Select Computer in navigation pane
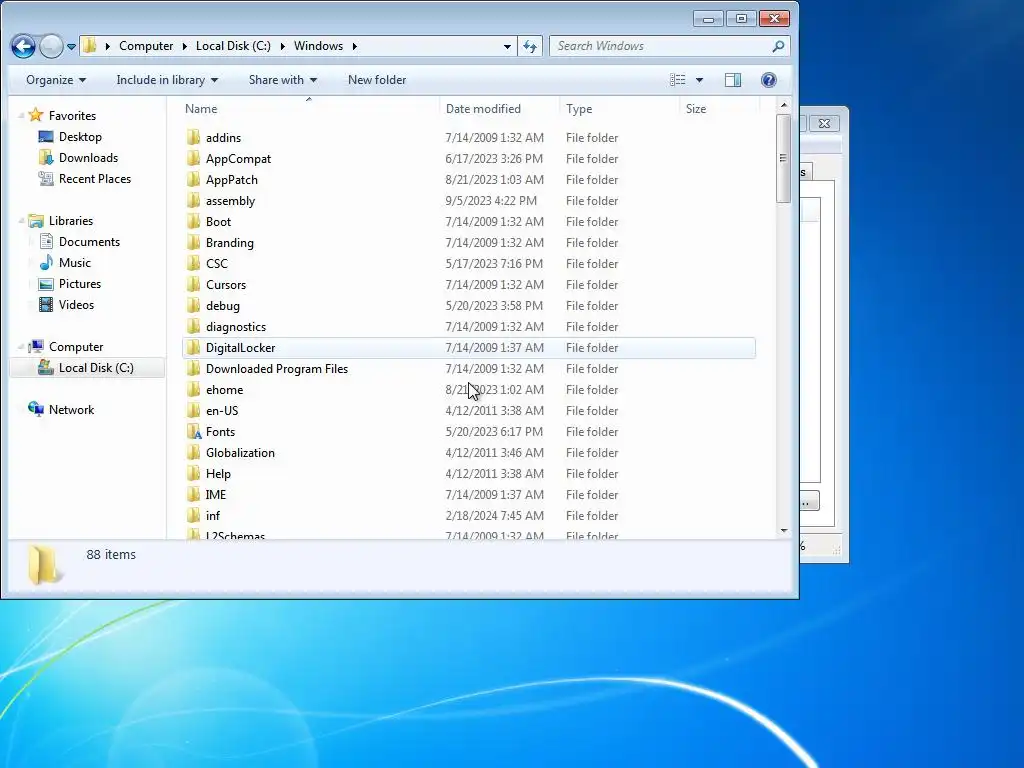This screenshot has width=1024, height=768. pyautogui.click(x=76, y=347)
